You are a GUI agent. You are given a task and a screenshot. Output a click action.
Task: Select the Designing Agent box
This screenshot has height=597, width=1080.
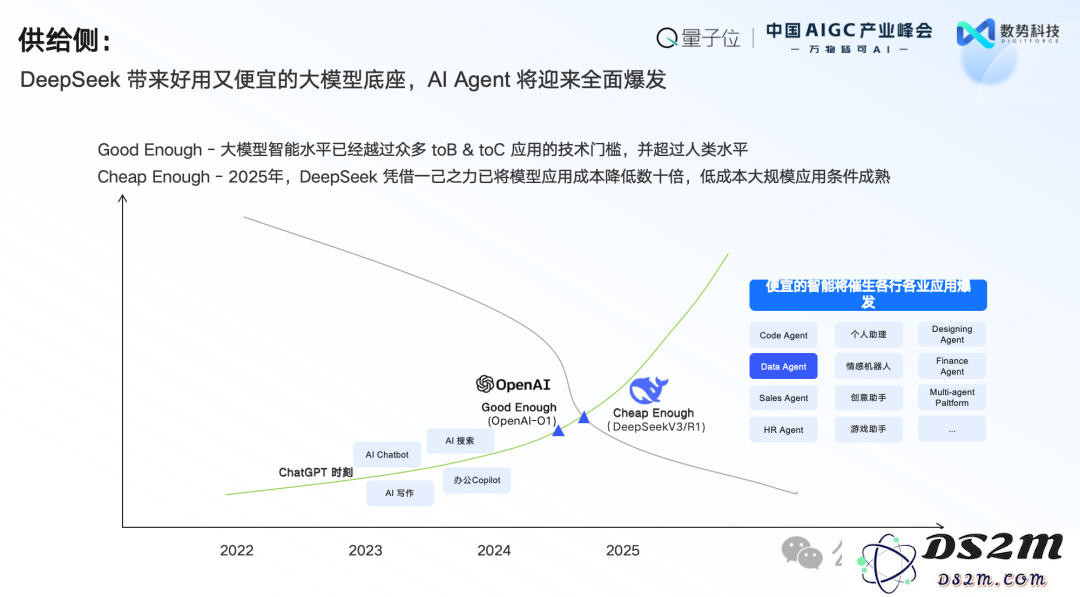(952, 334)
